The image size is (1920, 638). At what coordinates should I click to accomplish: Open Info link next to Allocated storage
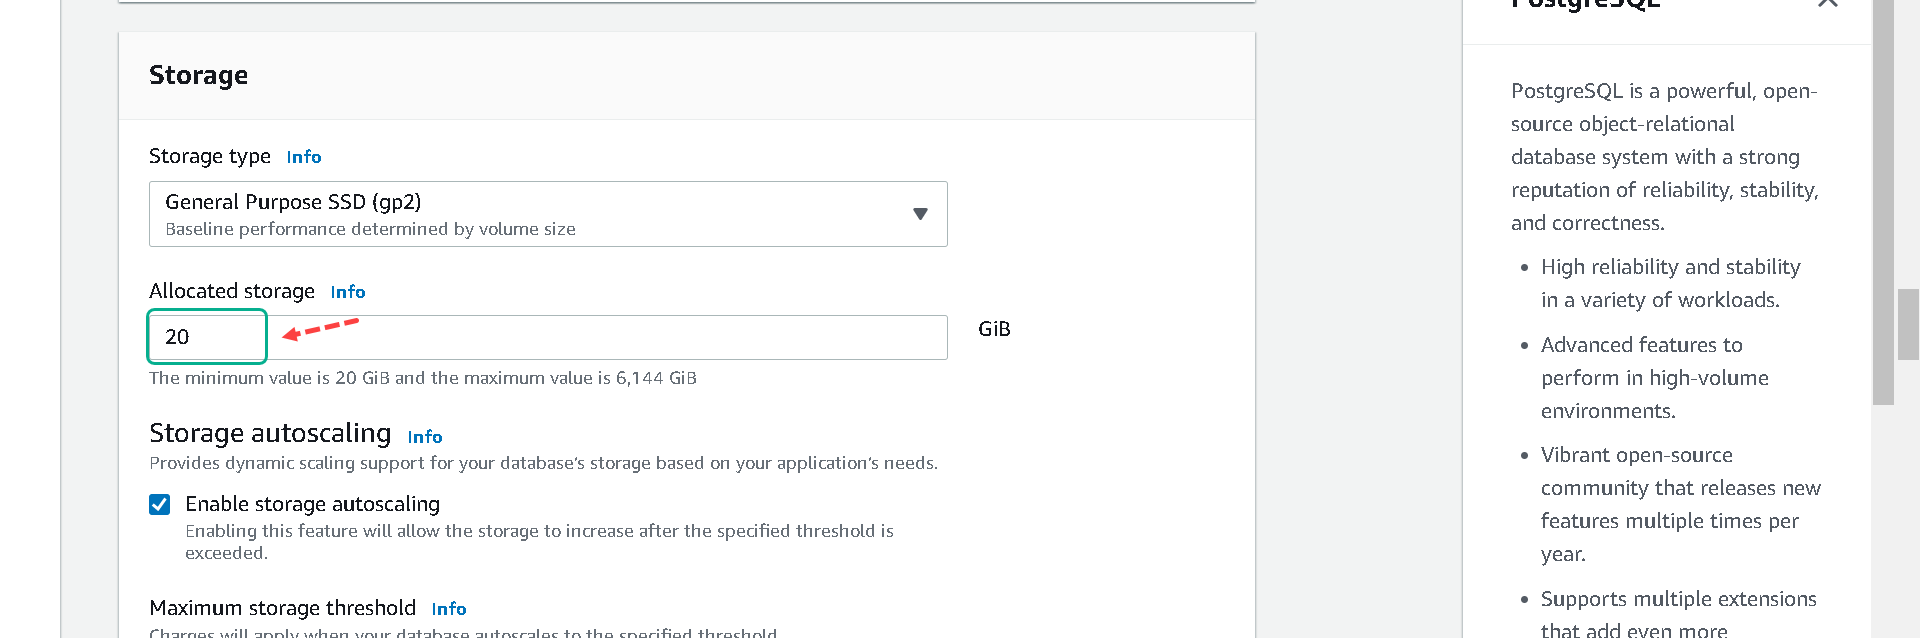(x=348, y=292)
